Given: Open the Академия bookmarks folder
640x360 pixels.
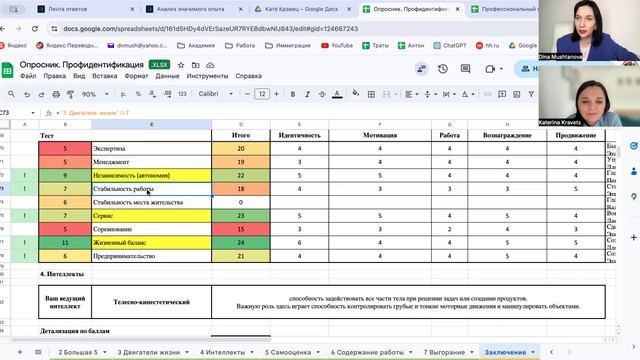Looking at the screenshot, I should pos(196,45).
